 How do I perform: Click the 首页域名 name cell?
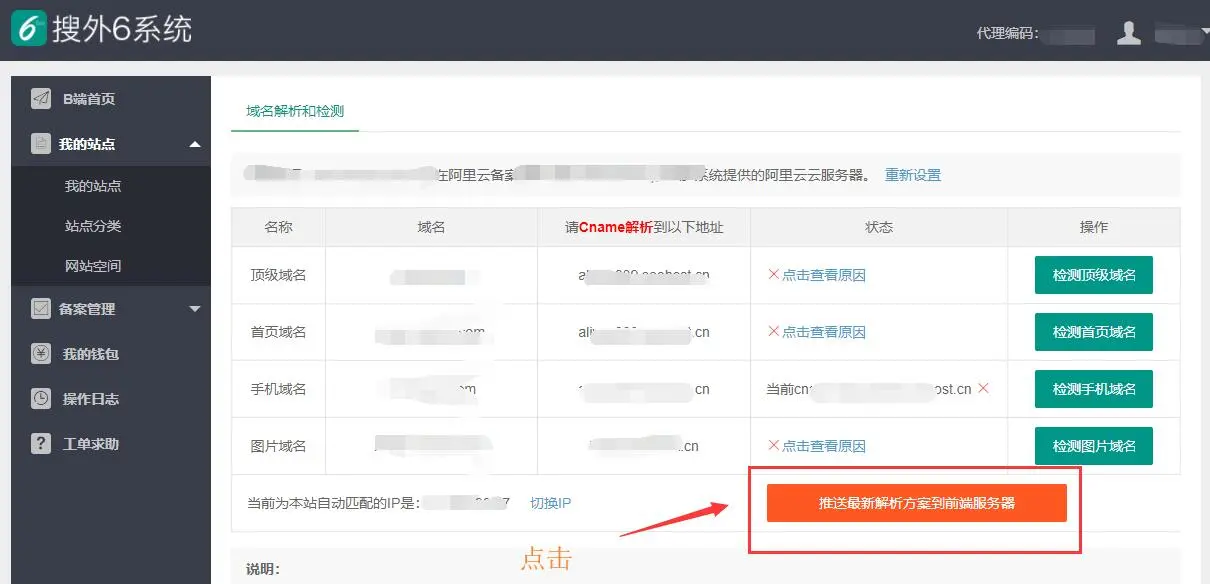pos(278,332)
